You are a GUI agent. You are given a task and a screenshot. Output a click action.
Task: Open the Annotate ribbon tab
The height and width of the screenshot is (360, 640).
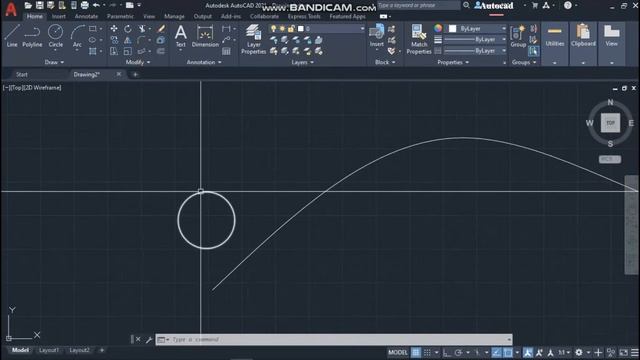pyautogui.click(x=86, y=16)
